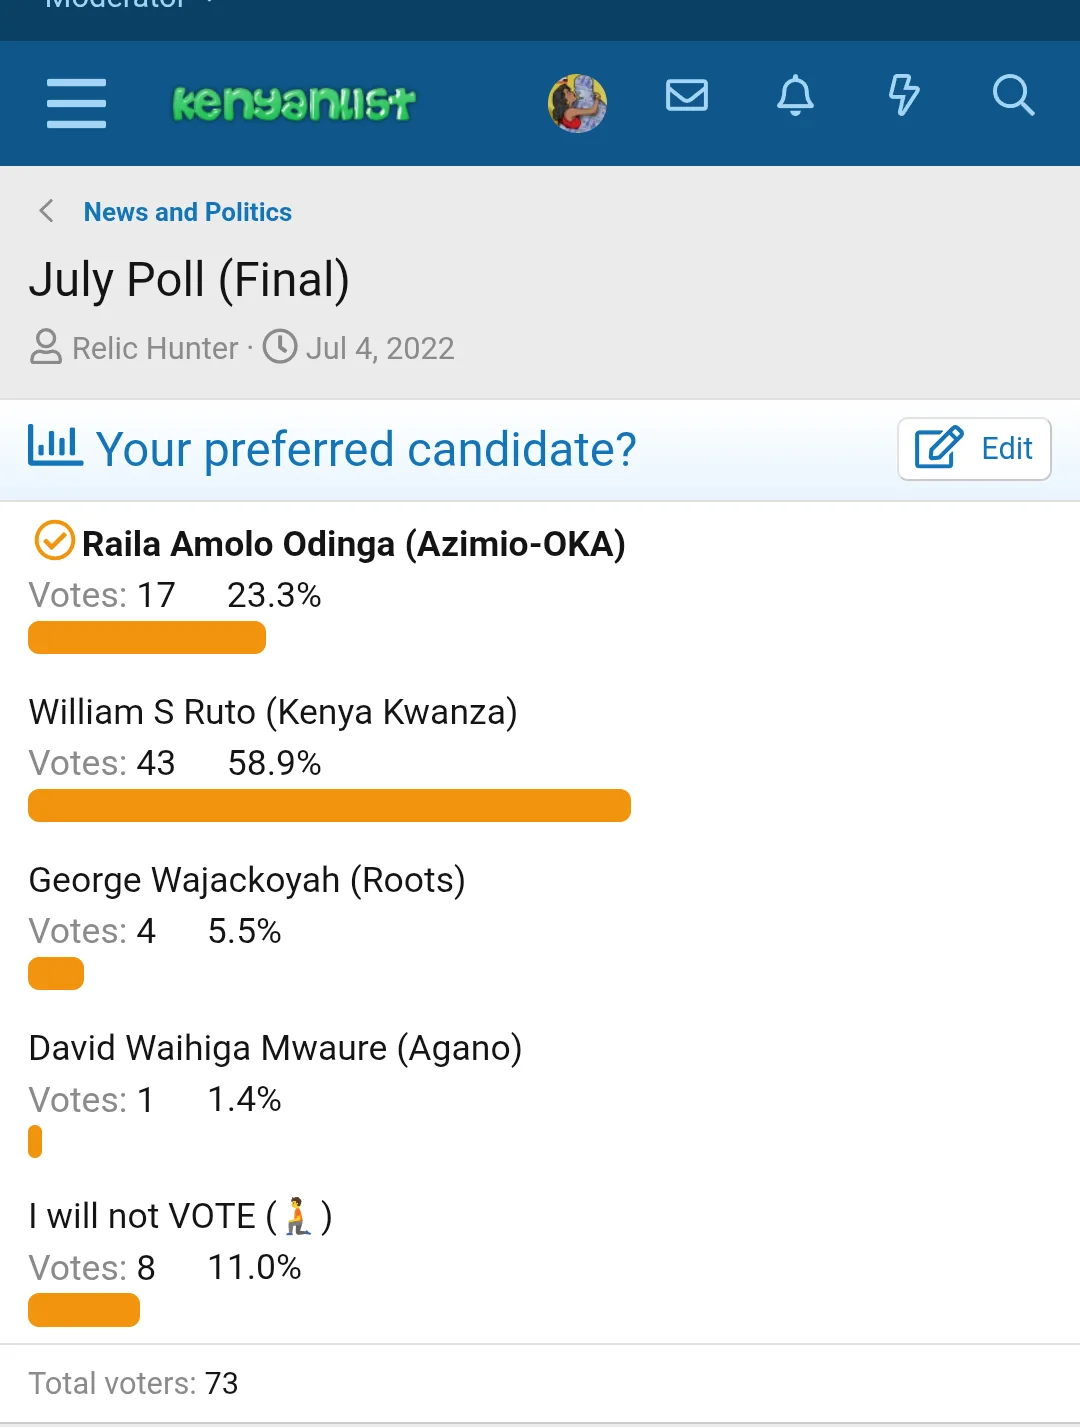This screenshot has width=1080, height=1427.
Task: Open the search magnifier icon
Action: [x=1013, y=96]
